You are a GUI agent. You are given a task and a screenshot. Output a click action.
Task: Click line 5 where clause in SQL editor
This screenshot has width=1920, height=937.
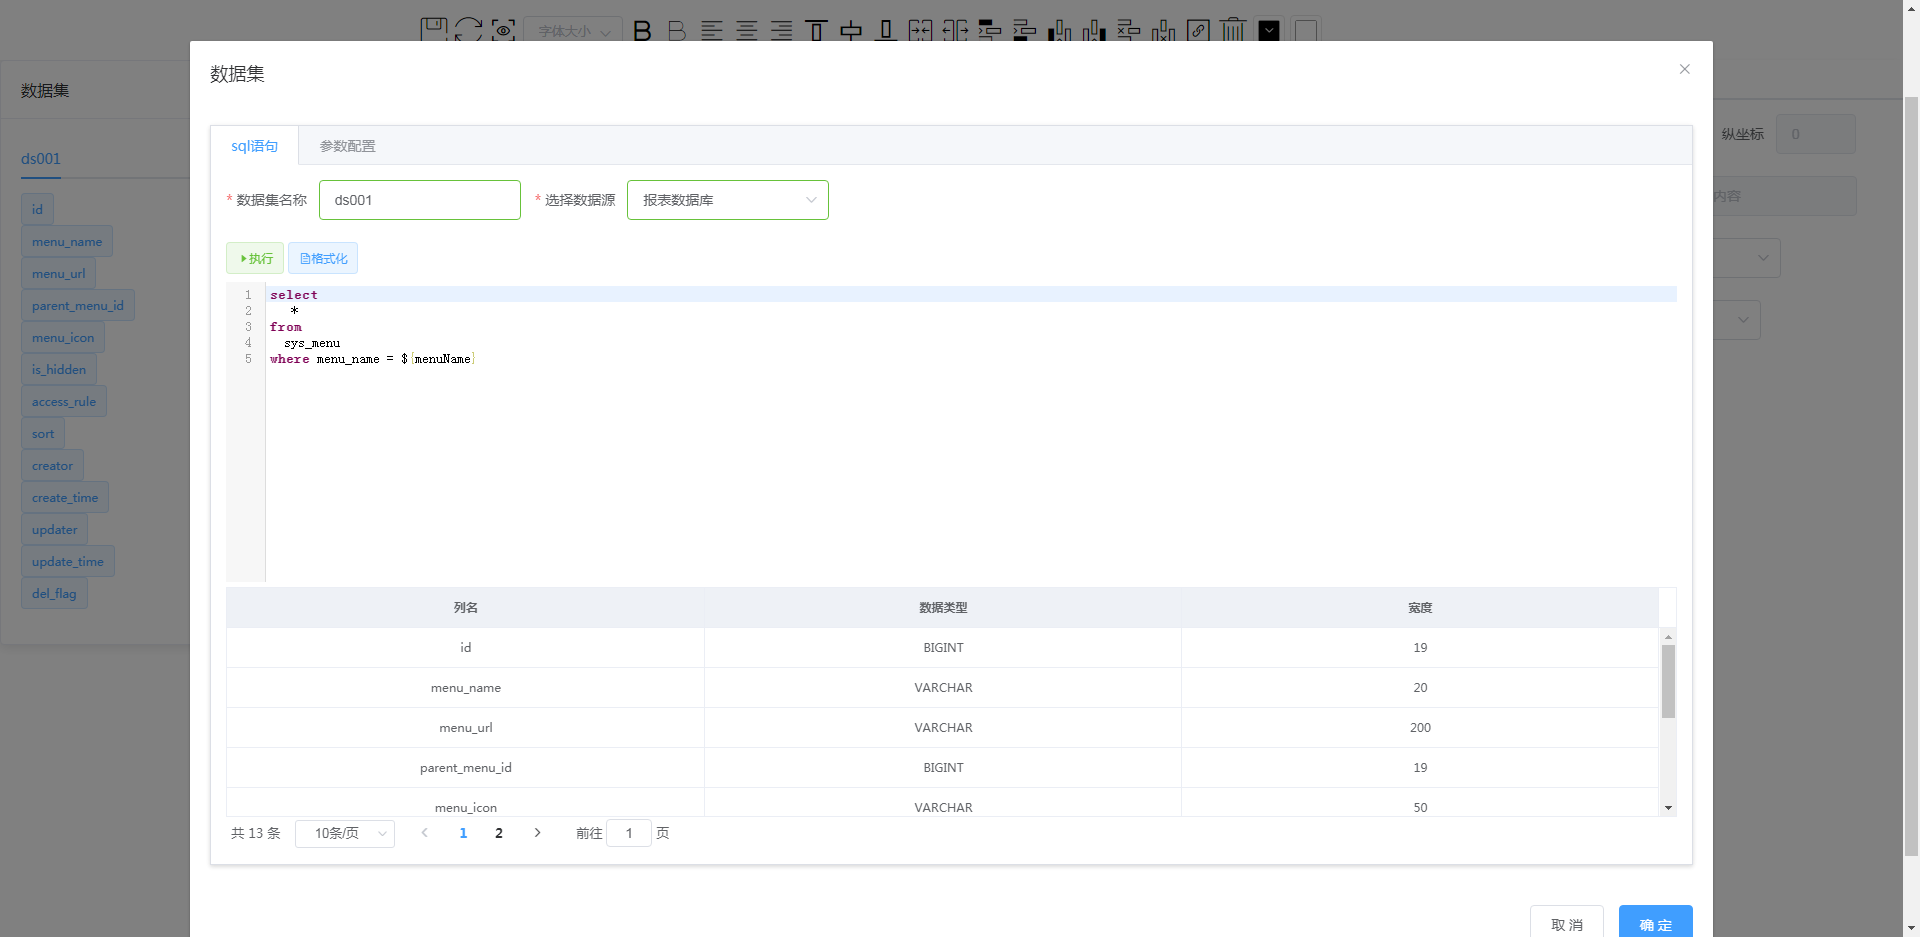(x=372, y=359)
